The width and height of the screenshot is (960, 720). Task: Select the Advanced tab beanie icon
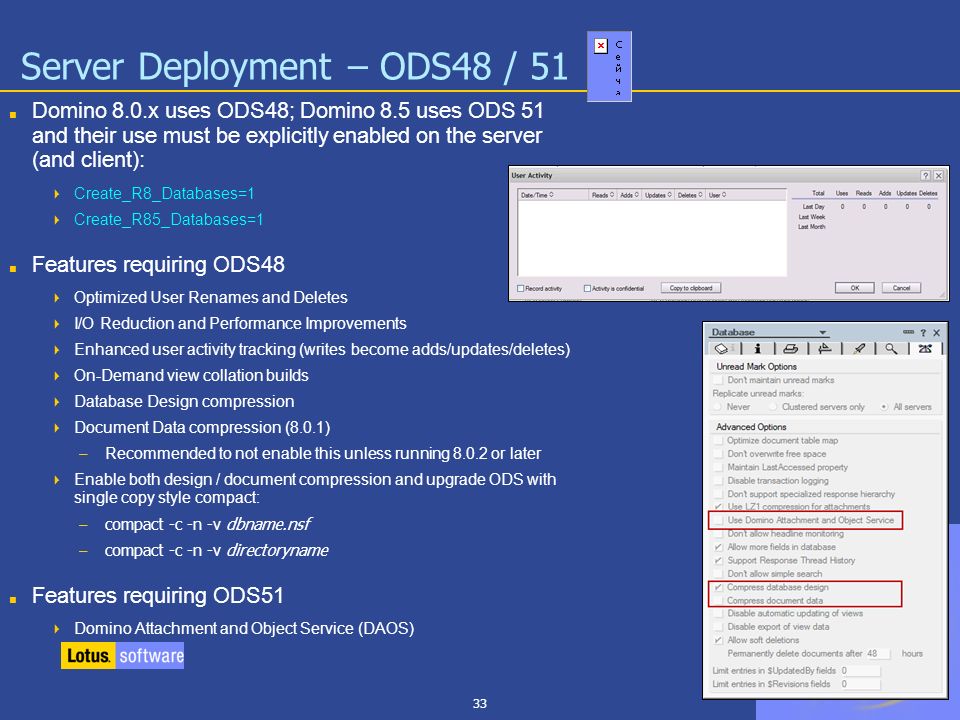(x=925, y=348)
